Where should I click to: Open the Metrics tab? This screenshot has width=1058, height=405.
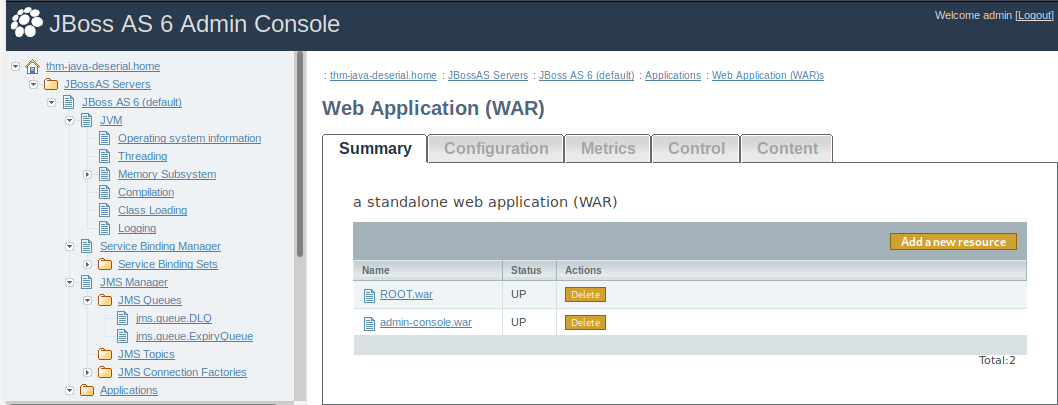coord(608,148)
